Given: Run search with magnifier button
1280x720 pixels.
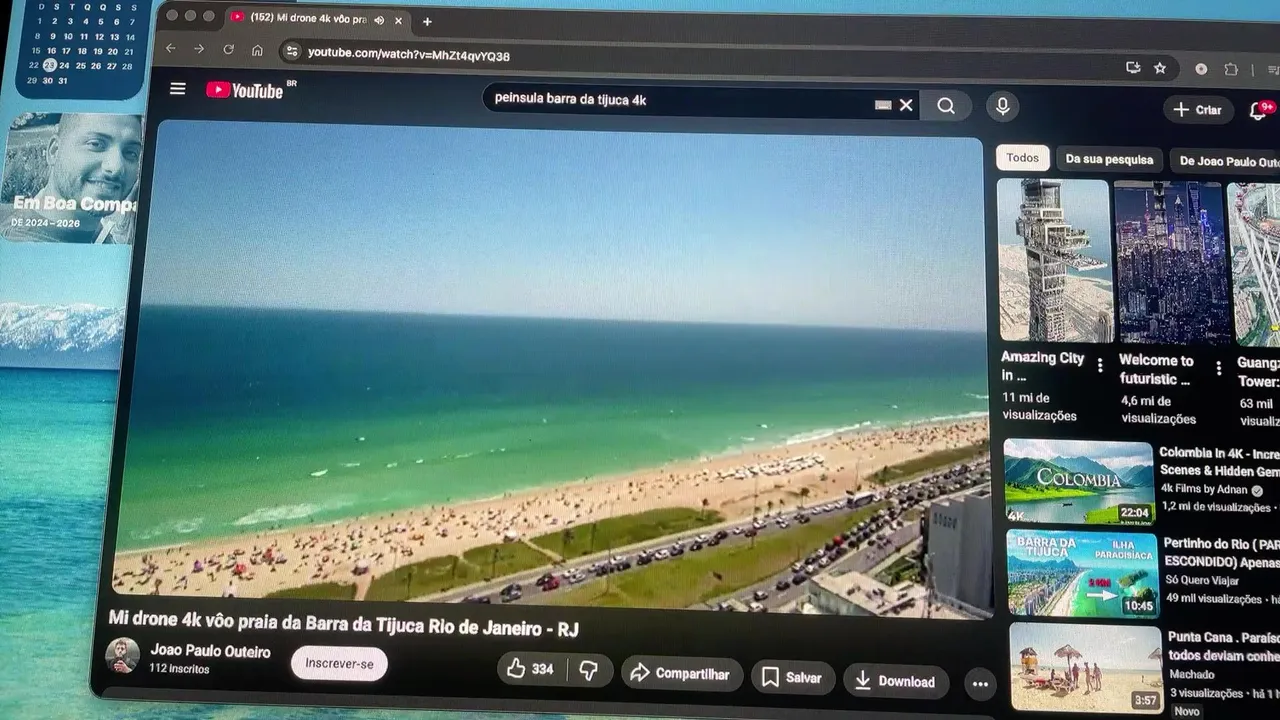Looking at the screenshot, I should pyautogui.click(x=946, y=106).
